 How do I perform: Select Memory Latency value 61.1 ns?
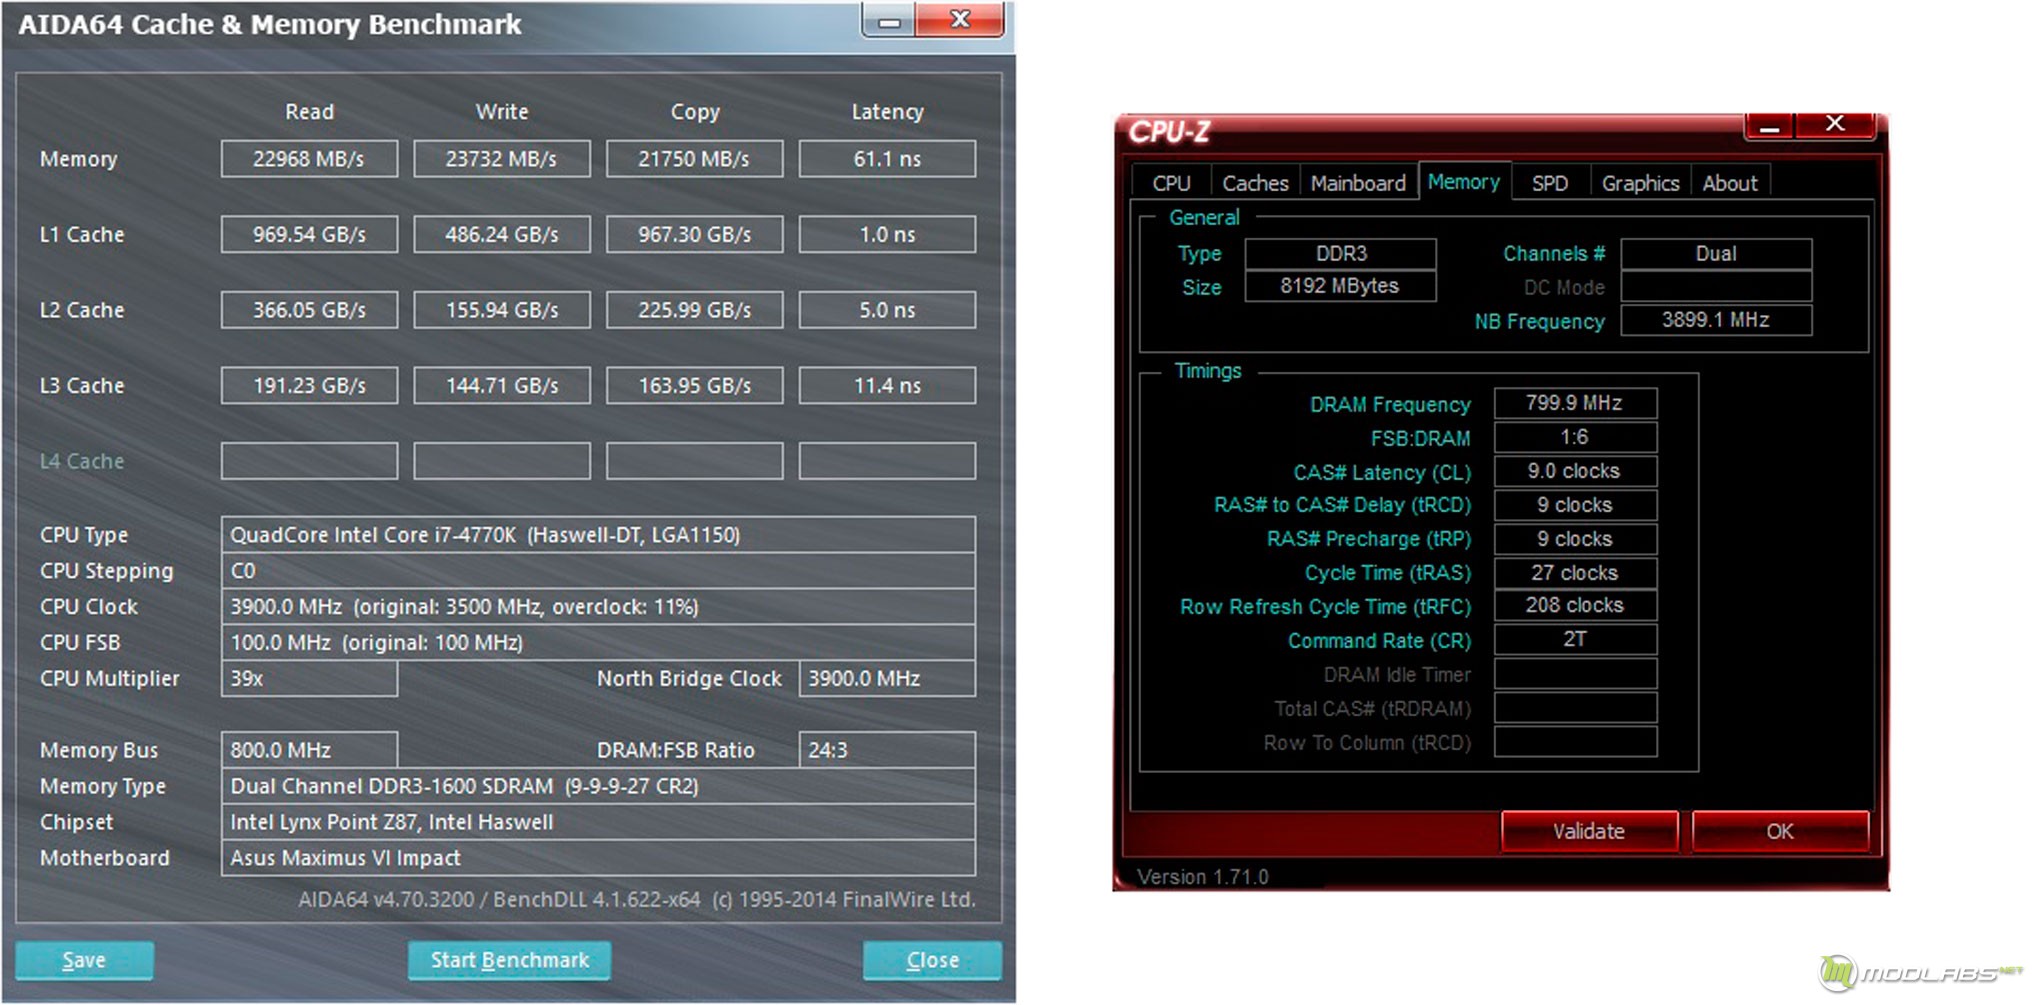(887, 159)
